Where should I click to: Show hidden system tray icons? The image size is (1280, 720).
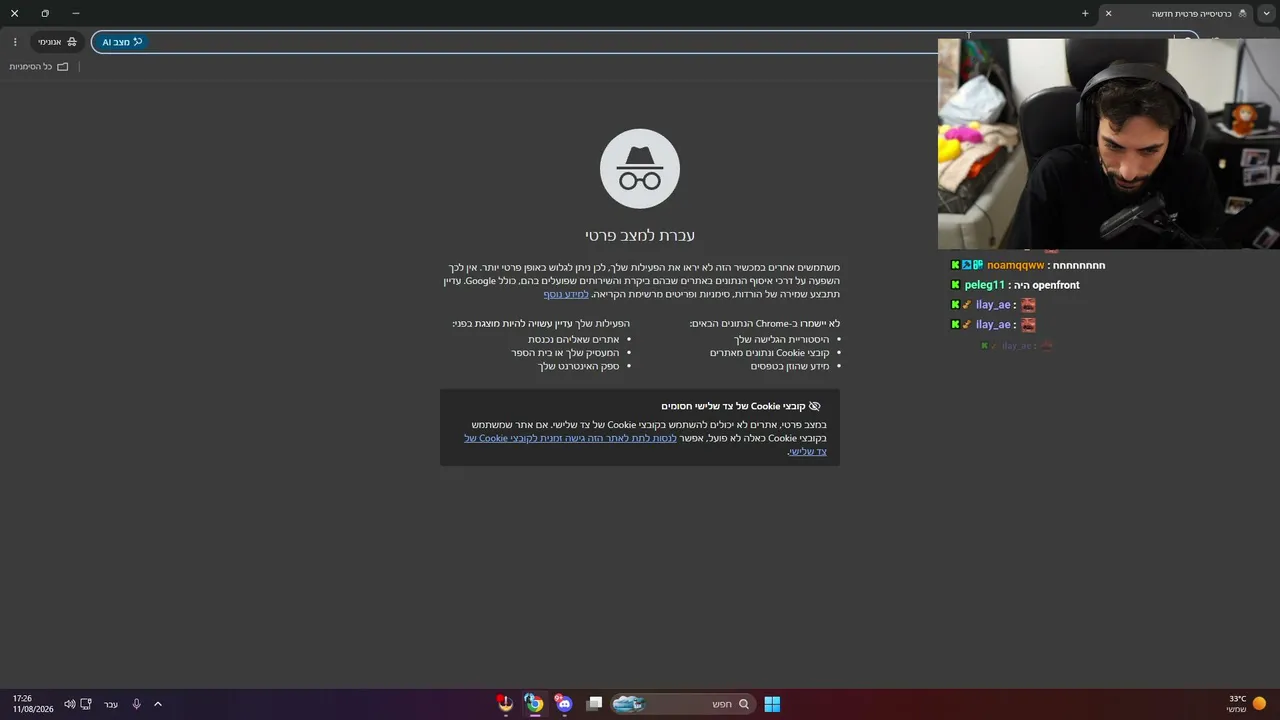(x=158, y=704)
